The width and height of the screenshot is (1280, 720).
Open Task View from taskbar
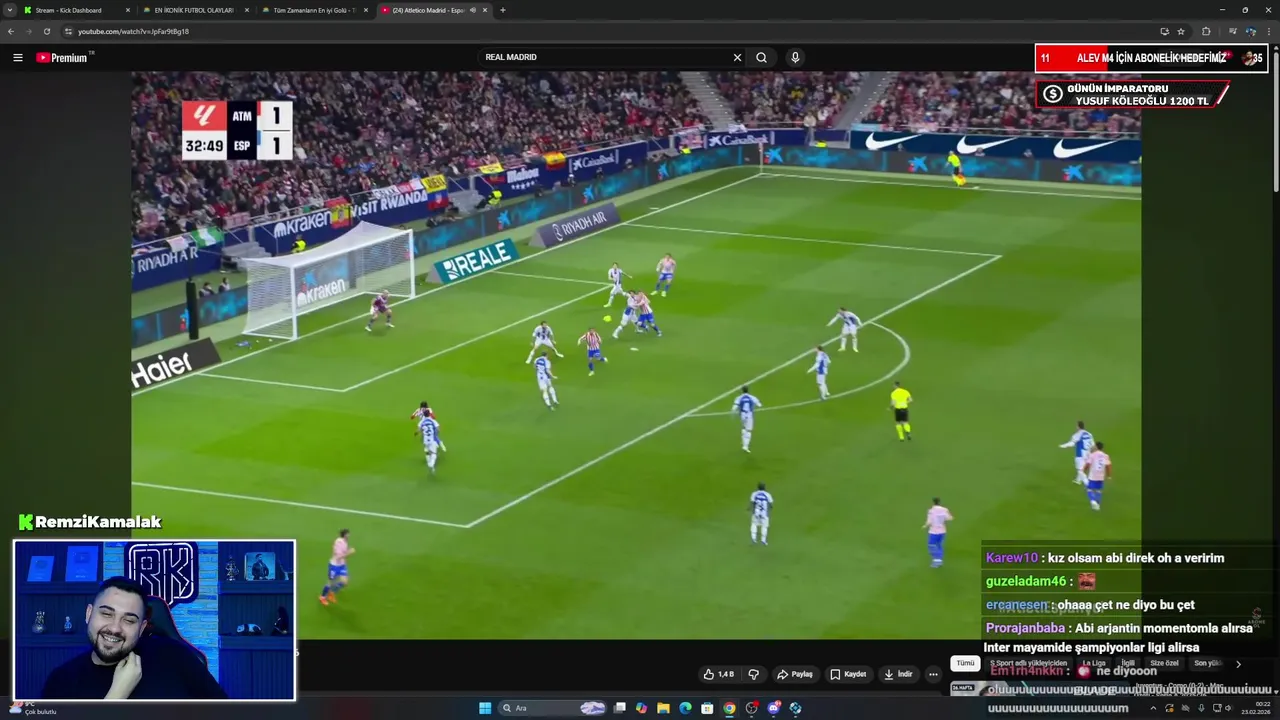tap(620, 708)
